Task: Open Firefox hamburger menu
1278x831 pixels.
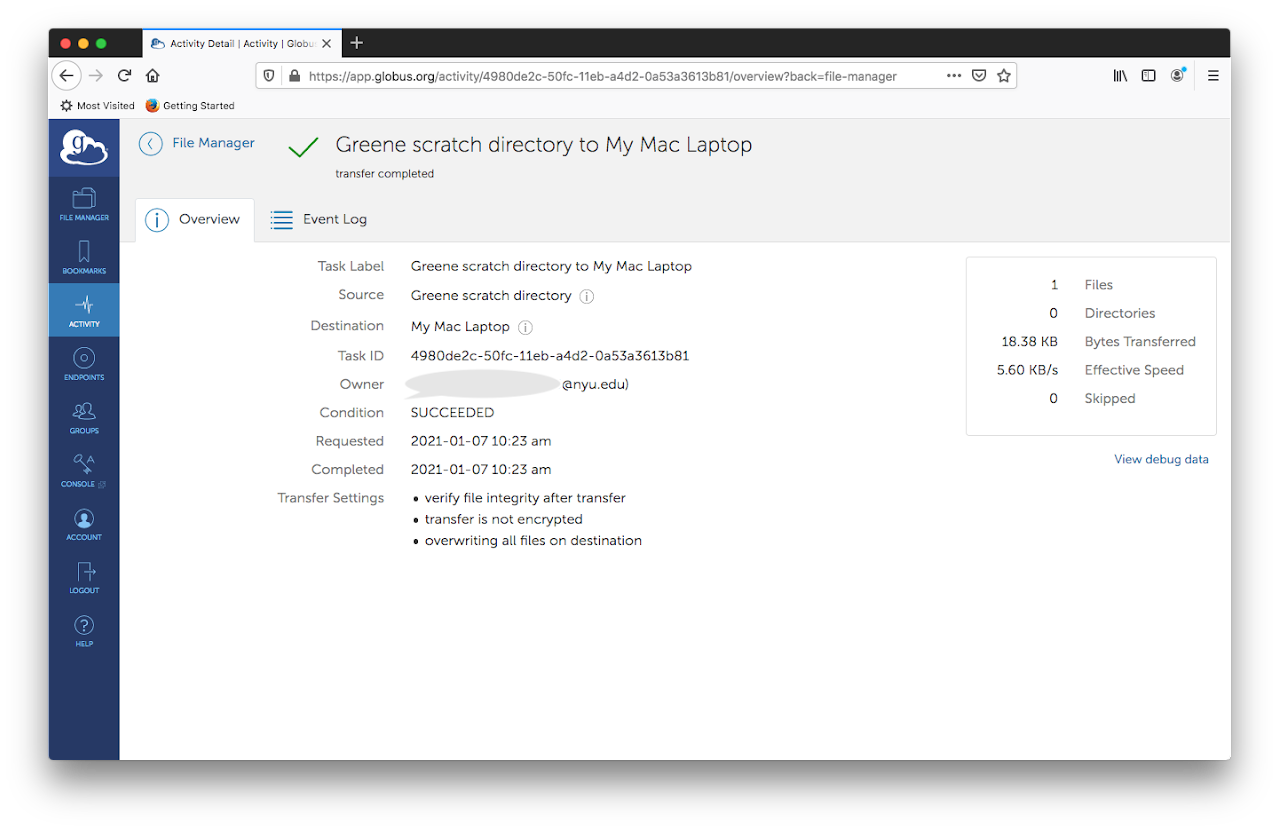Action: tap(1213, 76)
